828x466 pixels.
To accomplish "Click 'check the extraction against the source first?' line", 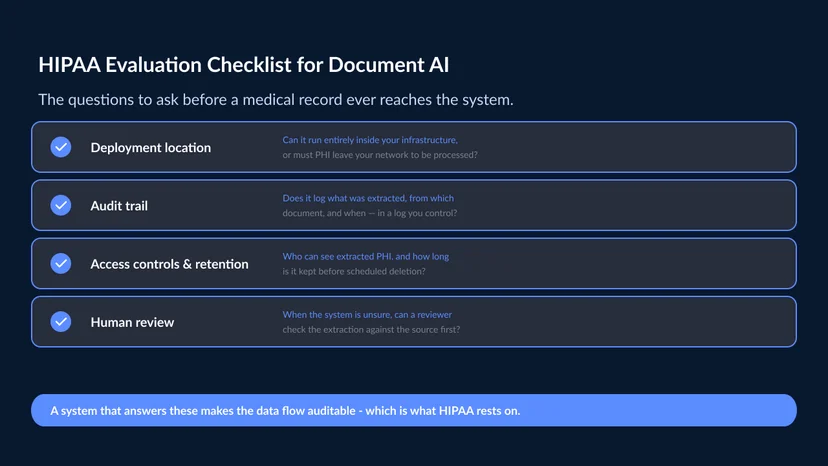I will pyautogui.click(x=371, y=329).
